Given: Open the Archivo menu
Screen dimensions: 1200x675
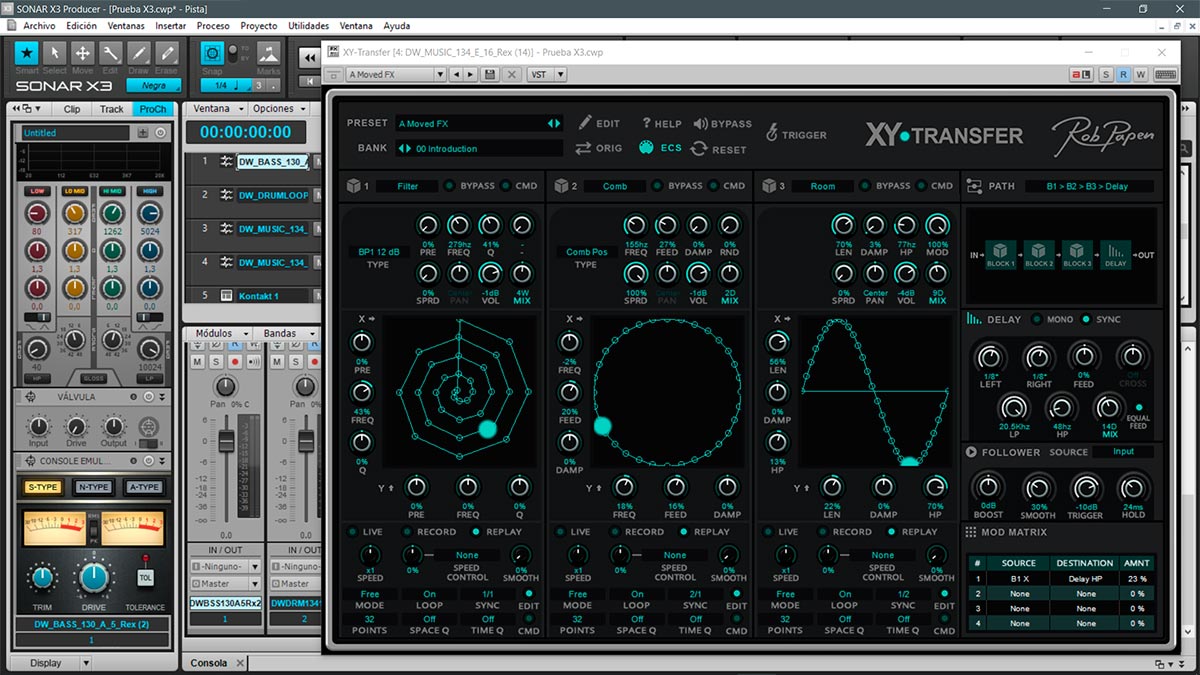Looking at the screenshot, I should click(39, 26).
